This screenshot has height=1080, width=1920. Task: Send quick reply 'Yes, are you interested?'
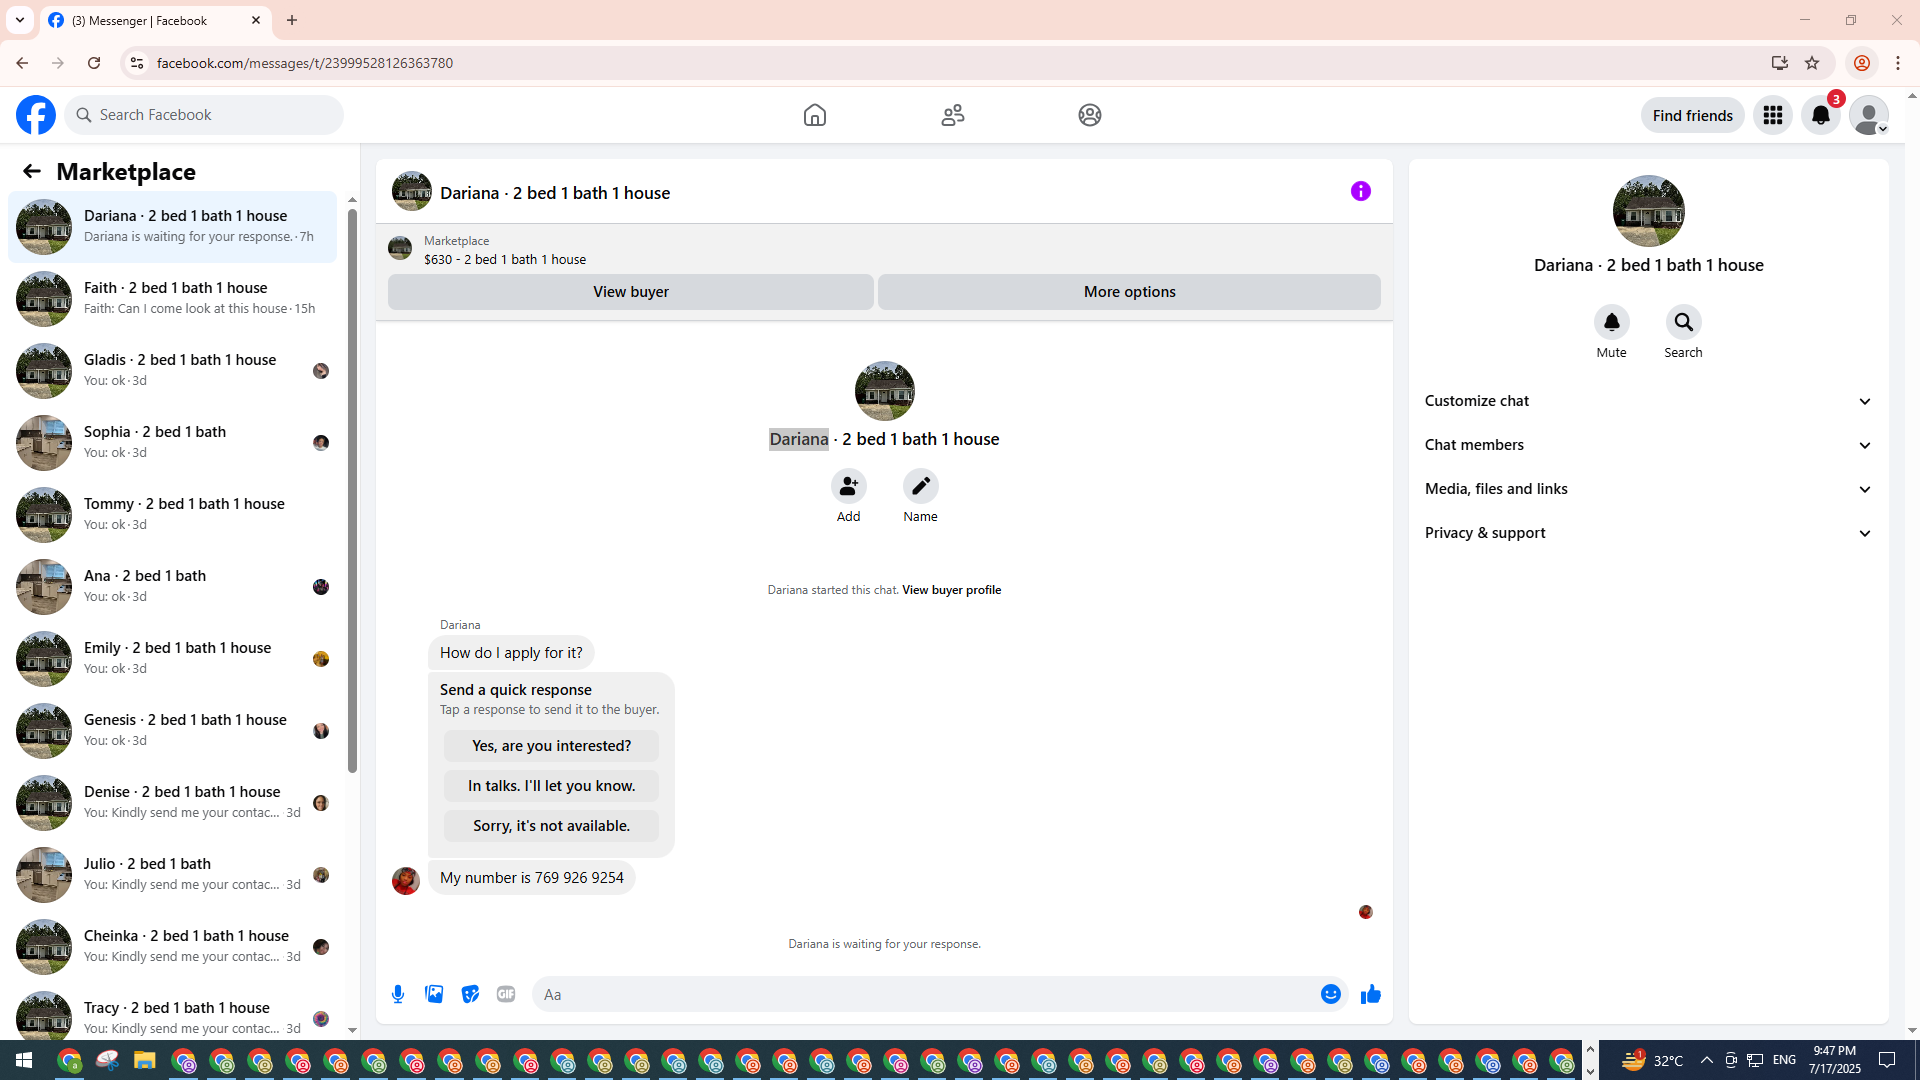click(552, 746)
